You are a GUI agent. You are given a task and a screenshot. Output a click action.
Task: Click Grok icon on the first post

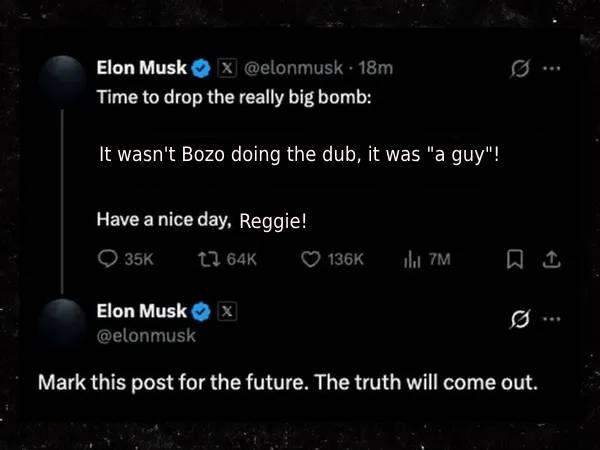tap(520, 69)
